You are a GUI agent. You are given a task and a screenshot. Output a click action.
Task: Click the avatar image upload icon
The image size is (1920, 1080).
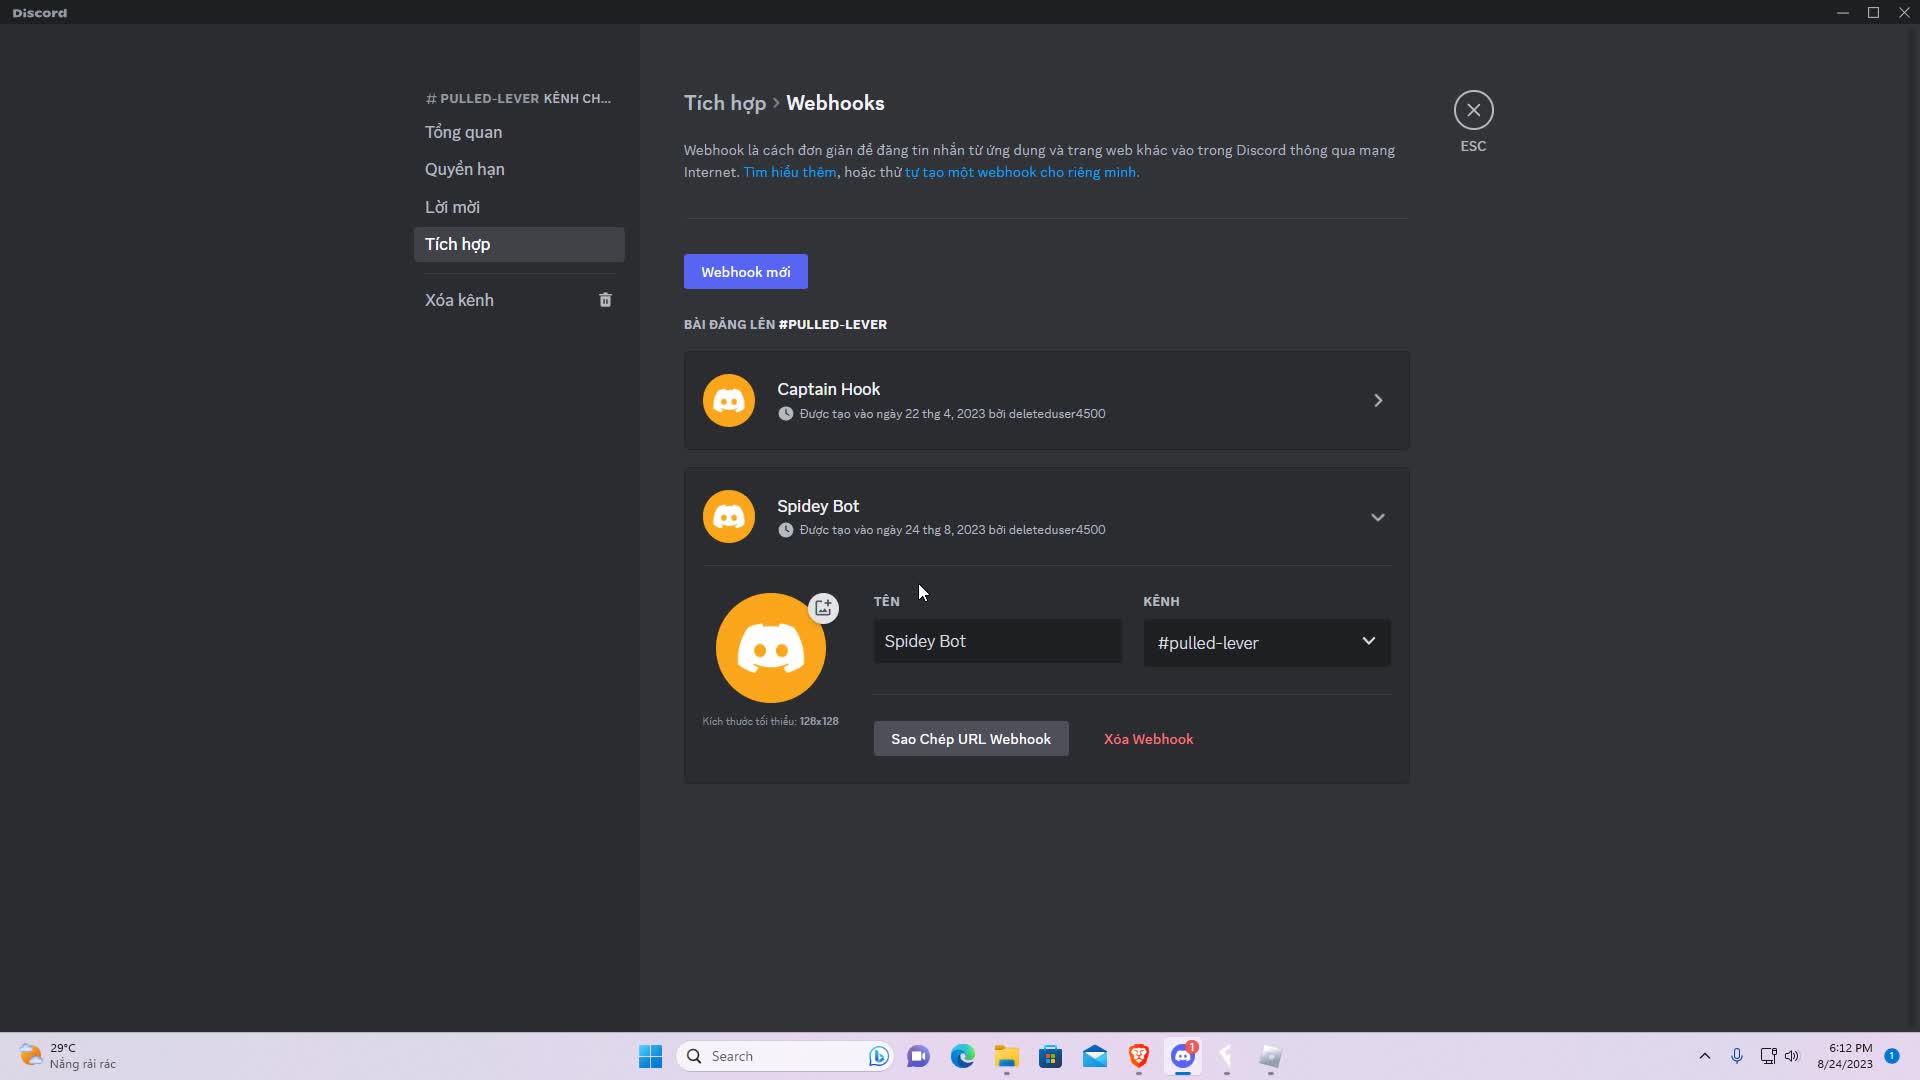[823, 607]
